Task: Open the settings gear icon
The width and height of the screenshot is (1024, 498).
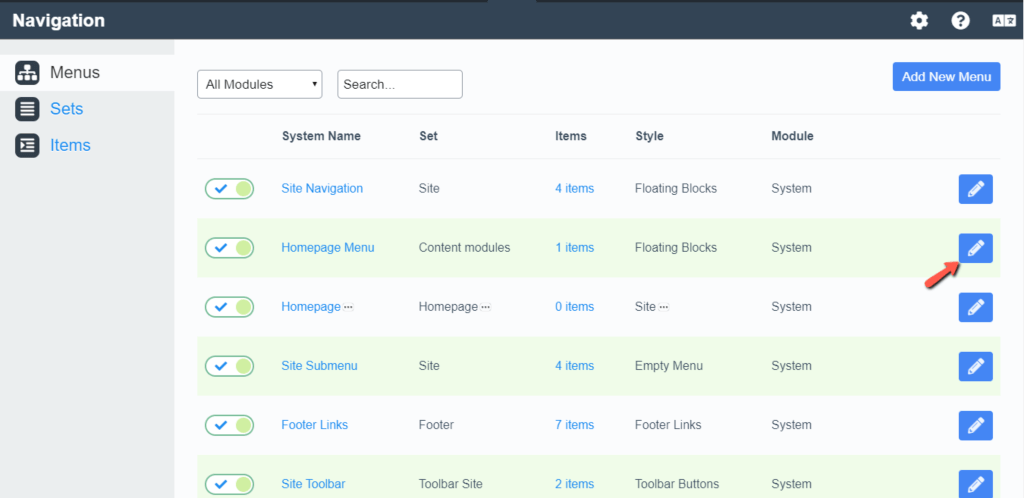Action: click(919, 20)
